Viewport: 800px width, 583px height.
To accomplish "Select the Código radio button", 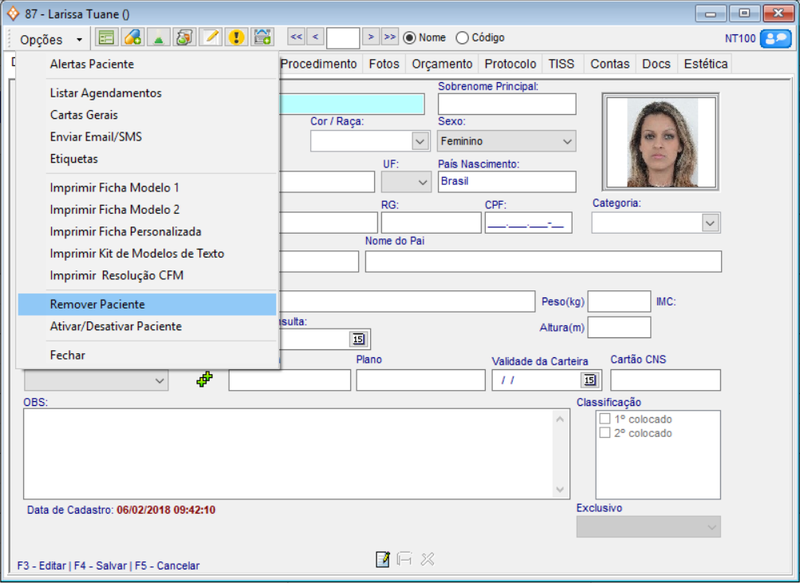I will 462,38.
